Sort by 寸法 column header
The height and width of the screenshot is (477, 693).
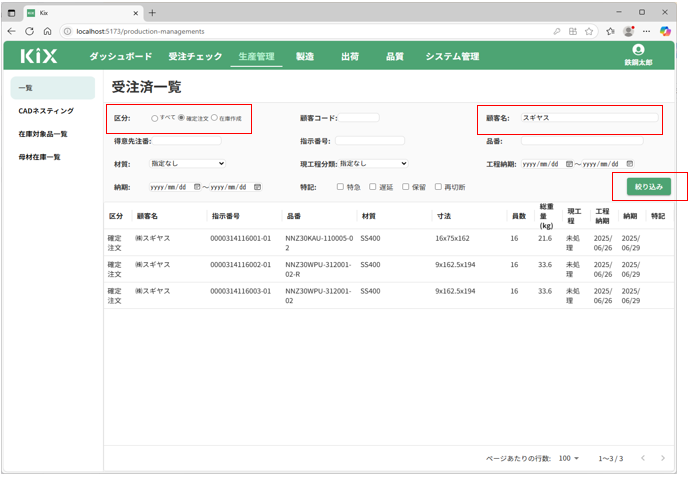(x=444, y=216)
